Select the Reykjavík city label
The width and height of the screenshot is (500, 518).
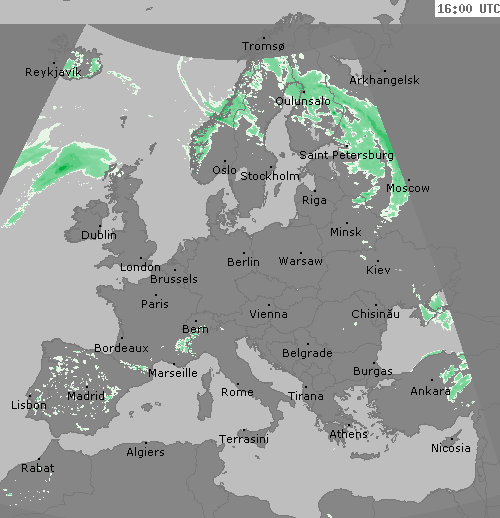53,72
